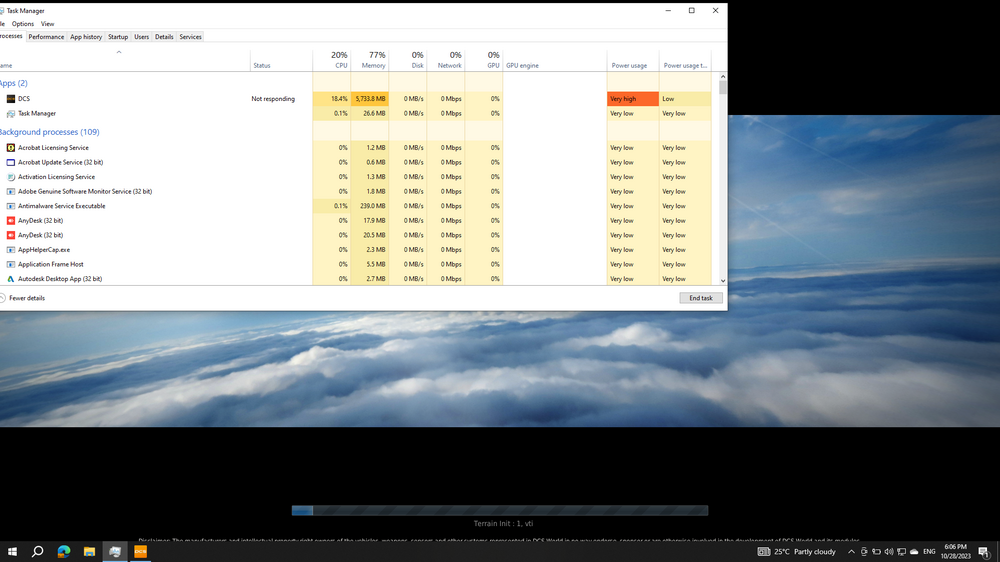Image resolution: width=1000 pixels, height=562 pixels.
Task: Click ENG language indicator
Action: tap(929, 552)
